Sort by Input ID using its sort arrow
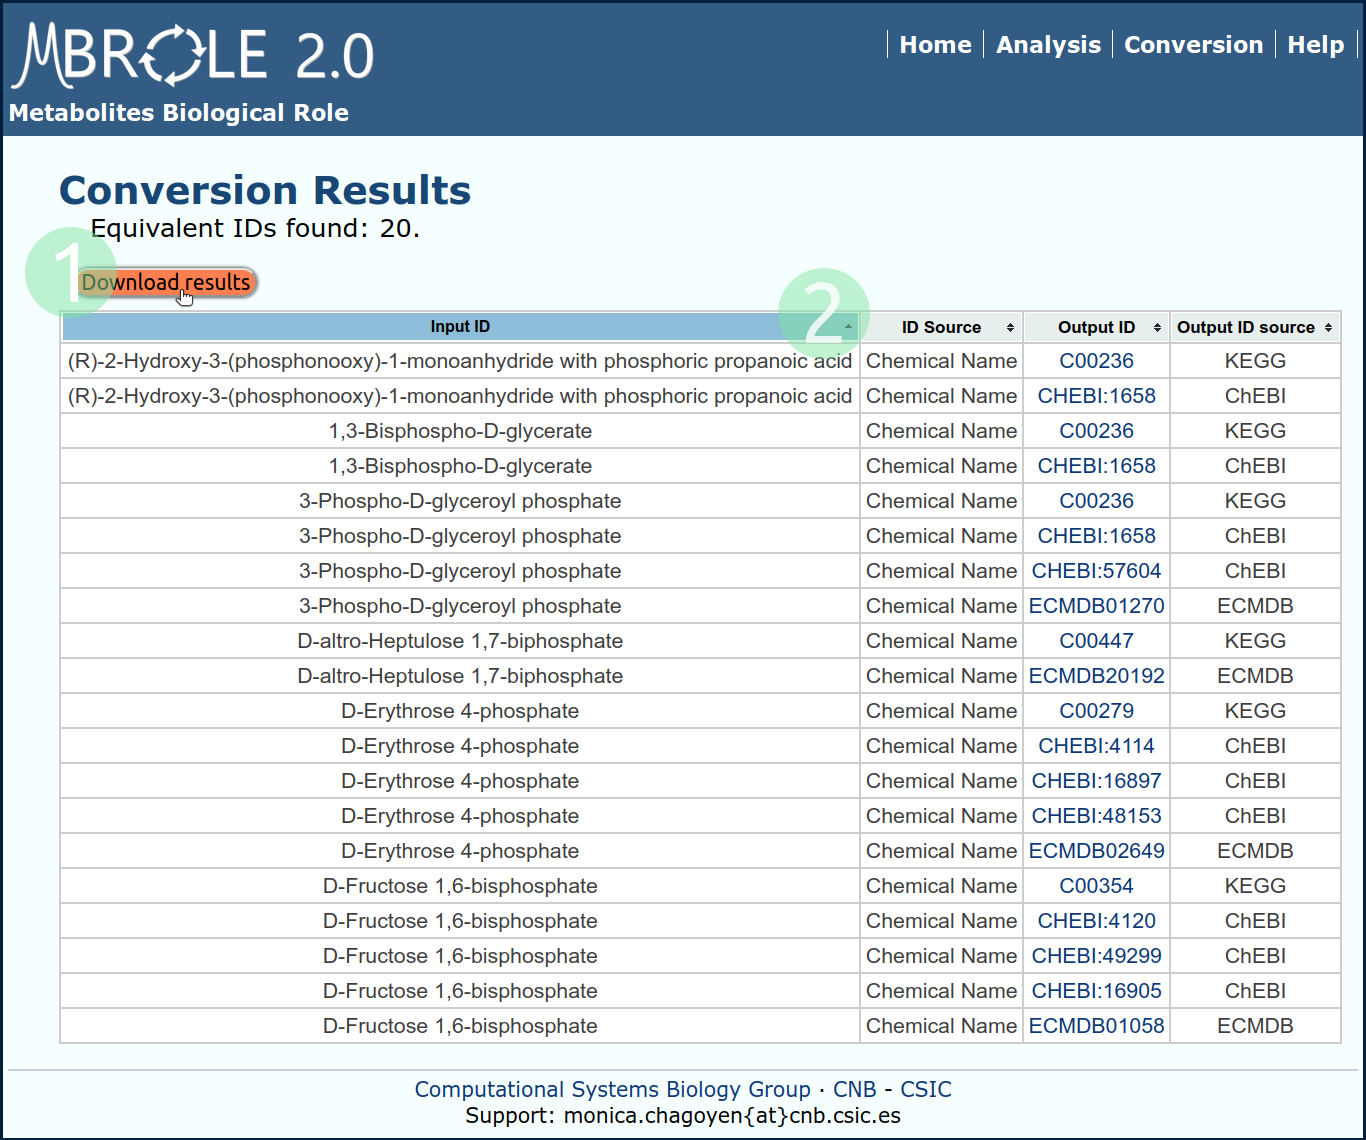The height and width of the screenshot is (1140, 1366). (x=848, y=327)
